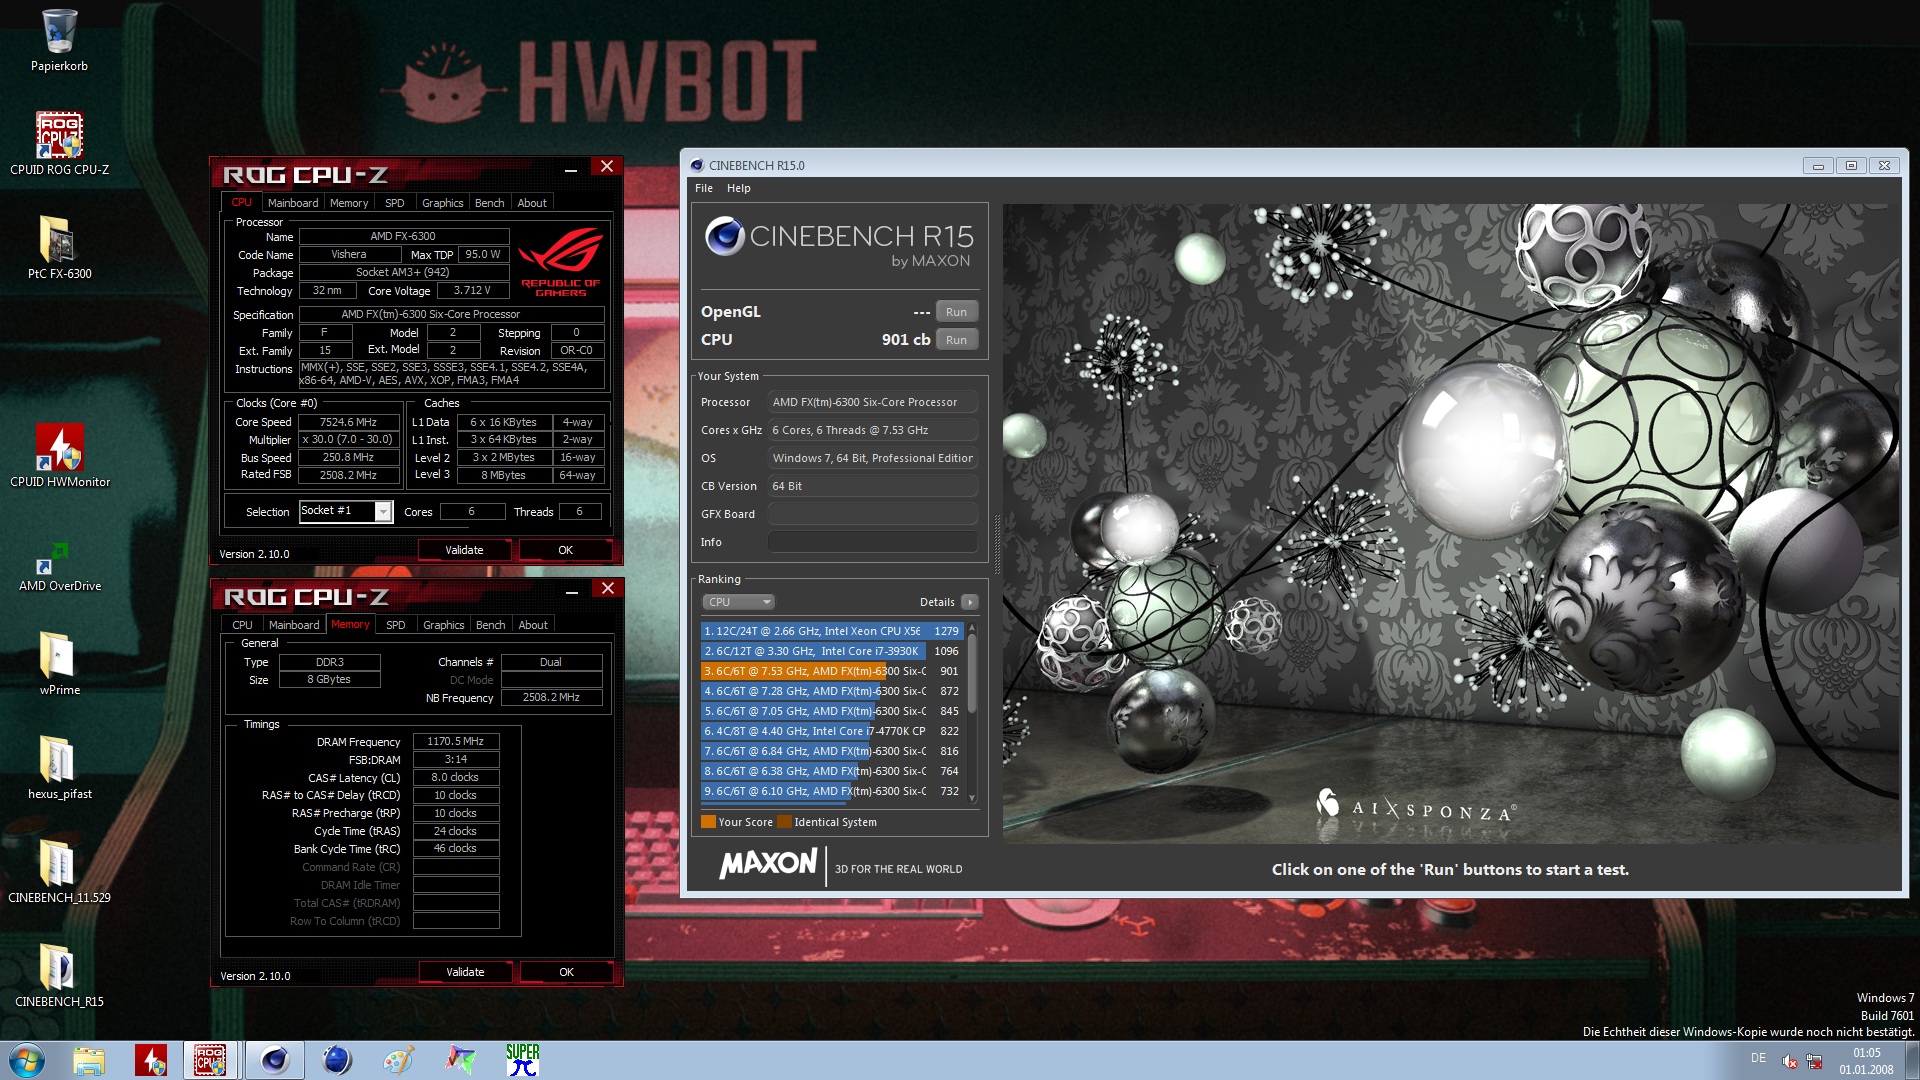Screen dimensions: 1920x1080
Task: Switch to CPU tab in lower CPU-Z
Action: (x=243, y=625)
